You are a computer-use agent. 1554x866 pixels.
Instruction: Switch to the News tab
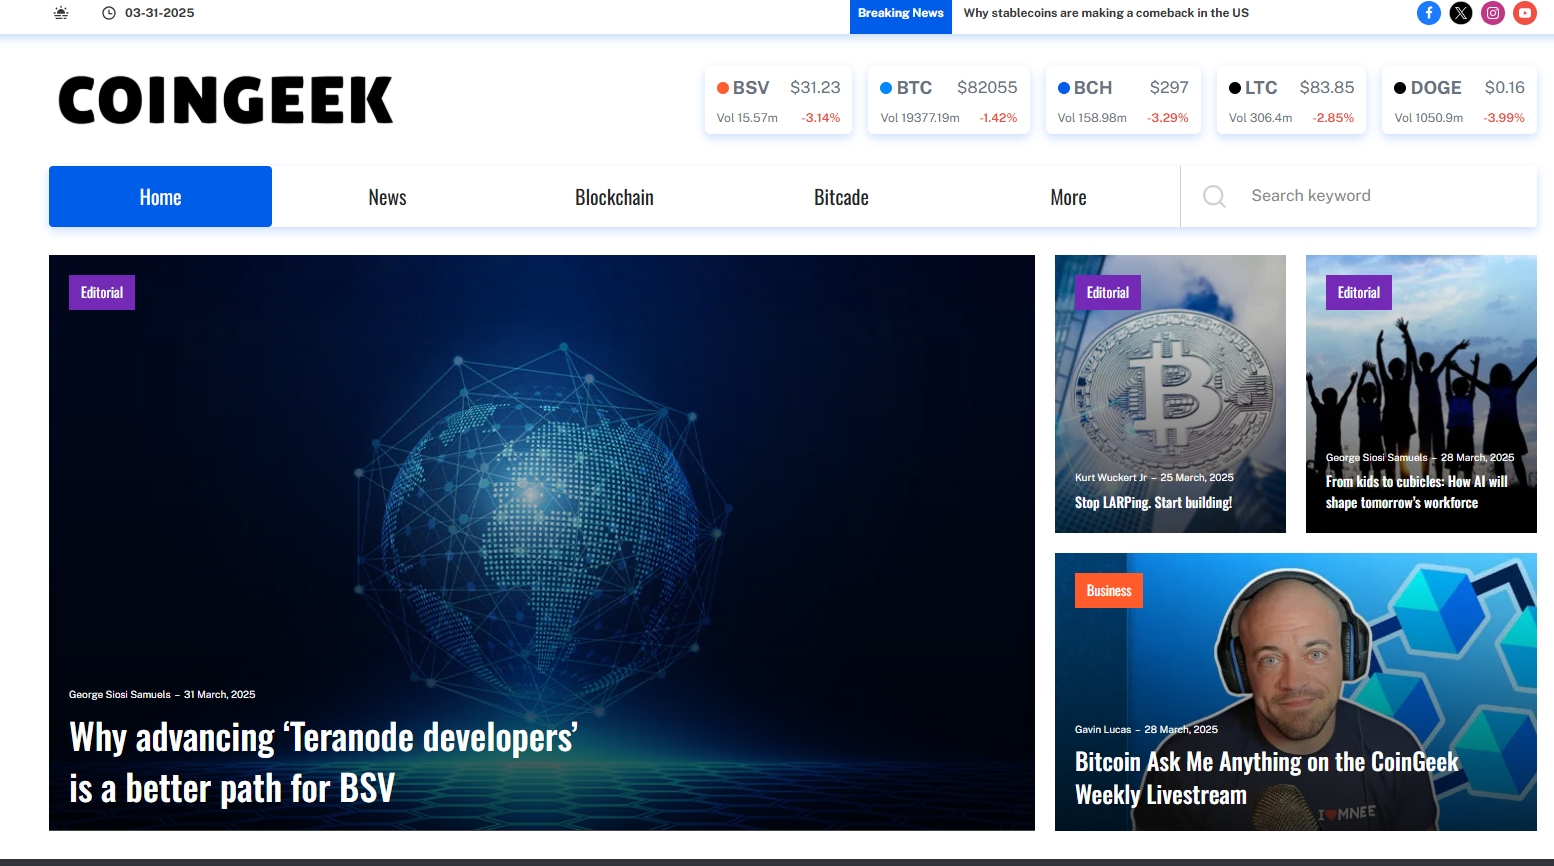[x=387, y=196]
